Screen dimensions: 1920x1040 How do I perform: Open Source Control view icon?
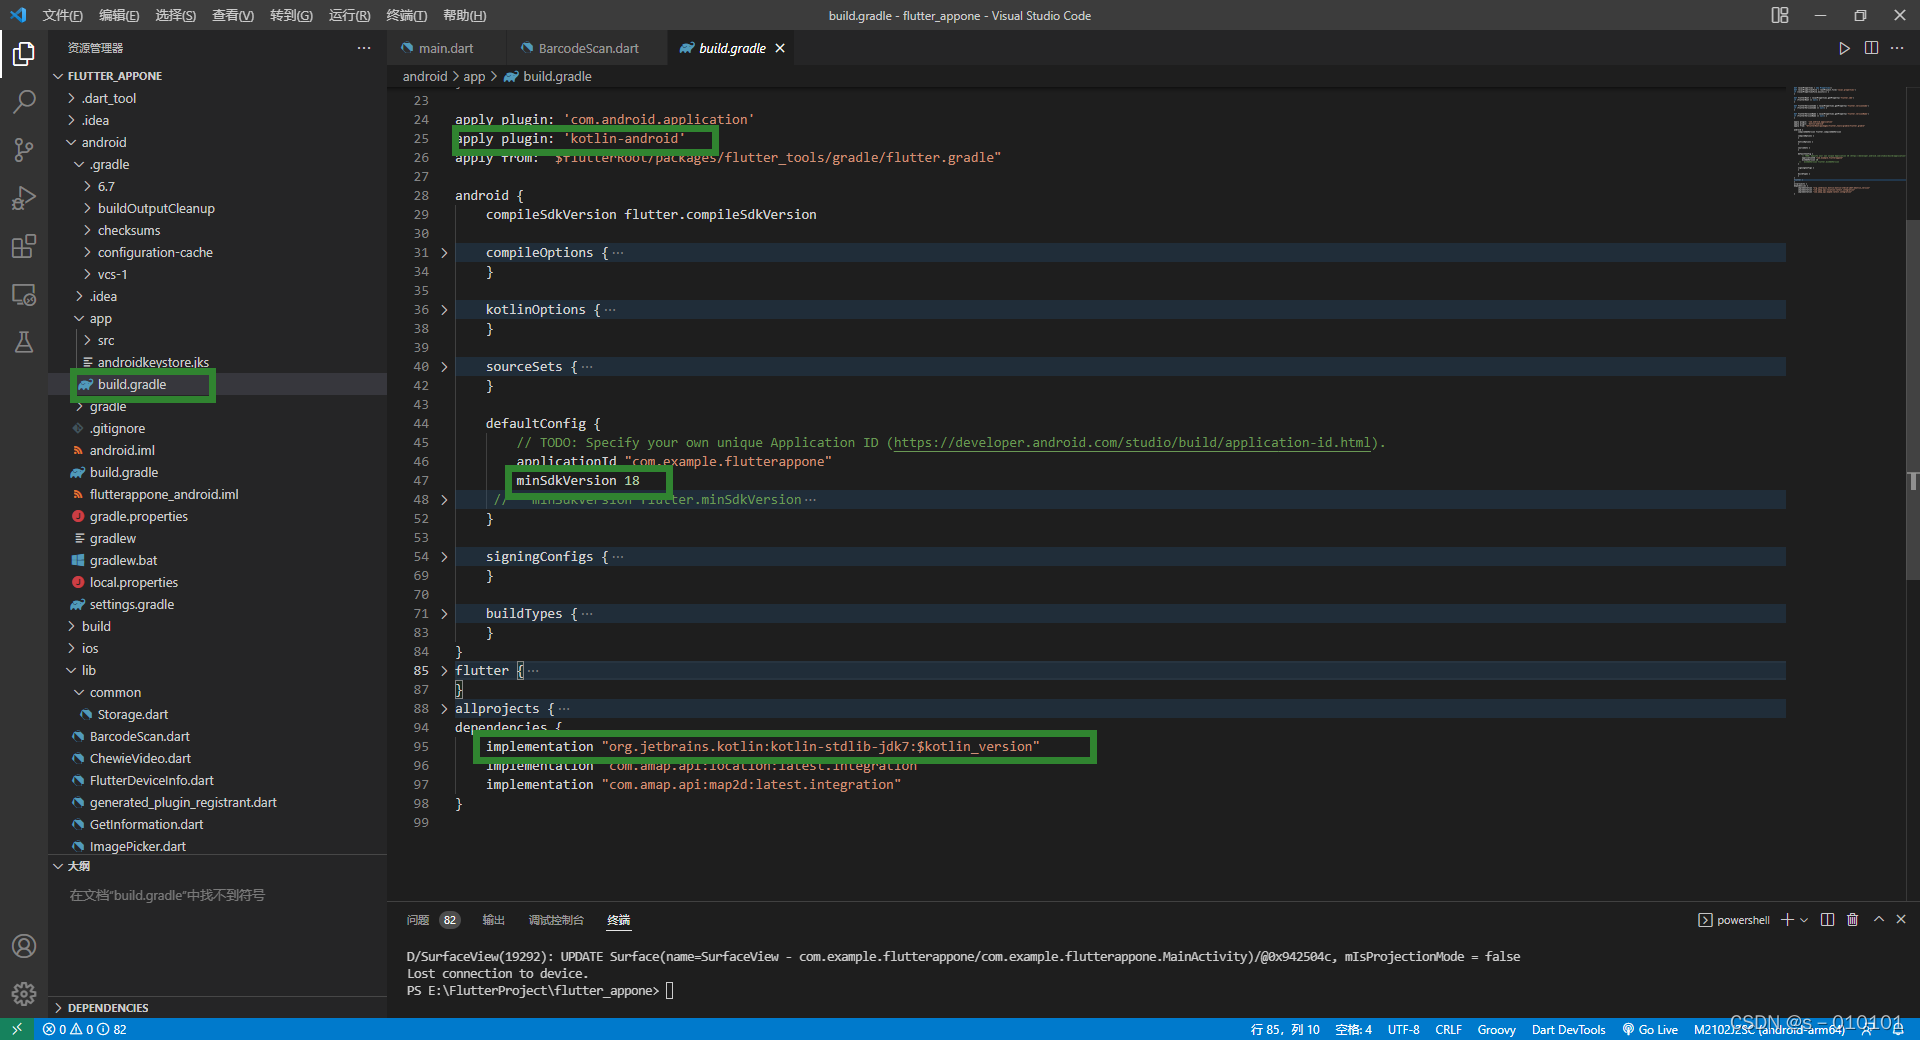coord(24,150)
